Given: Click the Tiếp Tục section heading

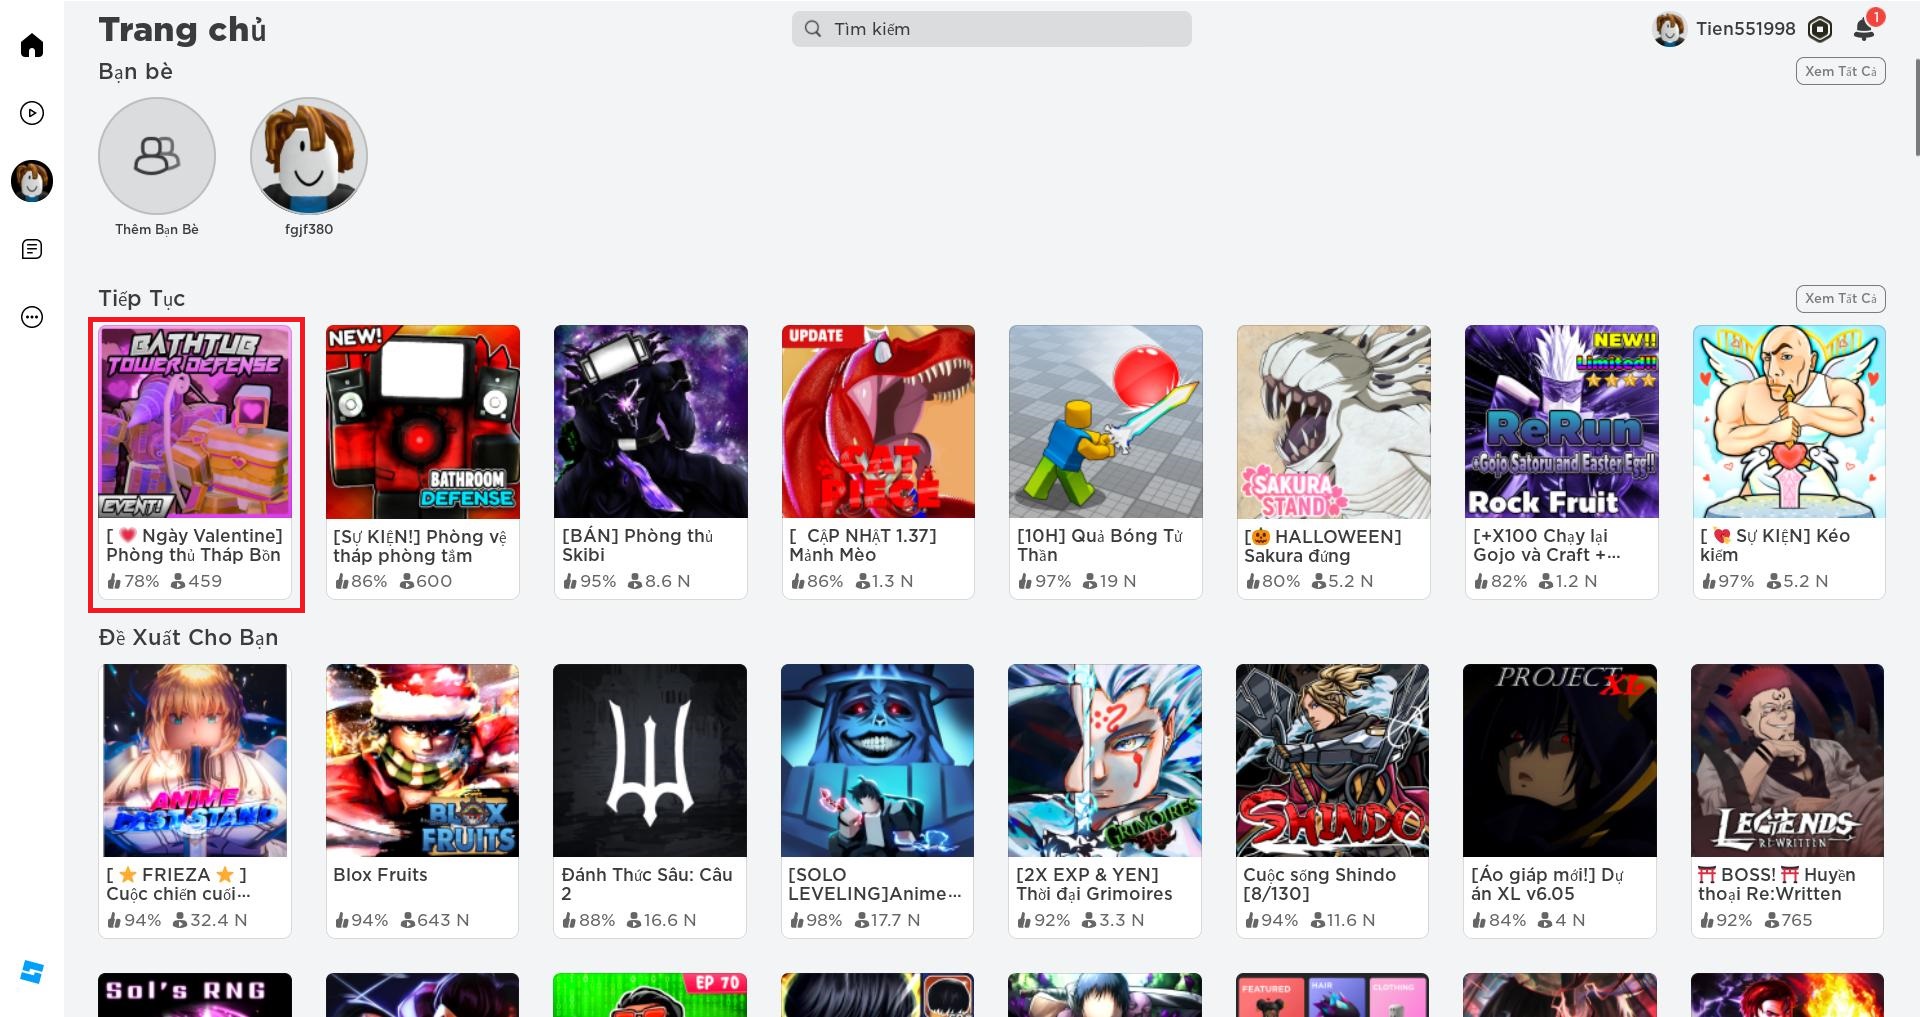Looking at the screenshot, I should (142, 299).
